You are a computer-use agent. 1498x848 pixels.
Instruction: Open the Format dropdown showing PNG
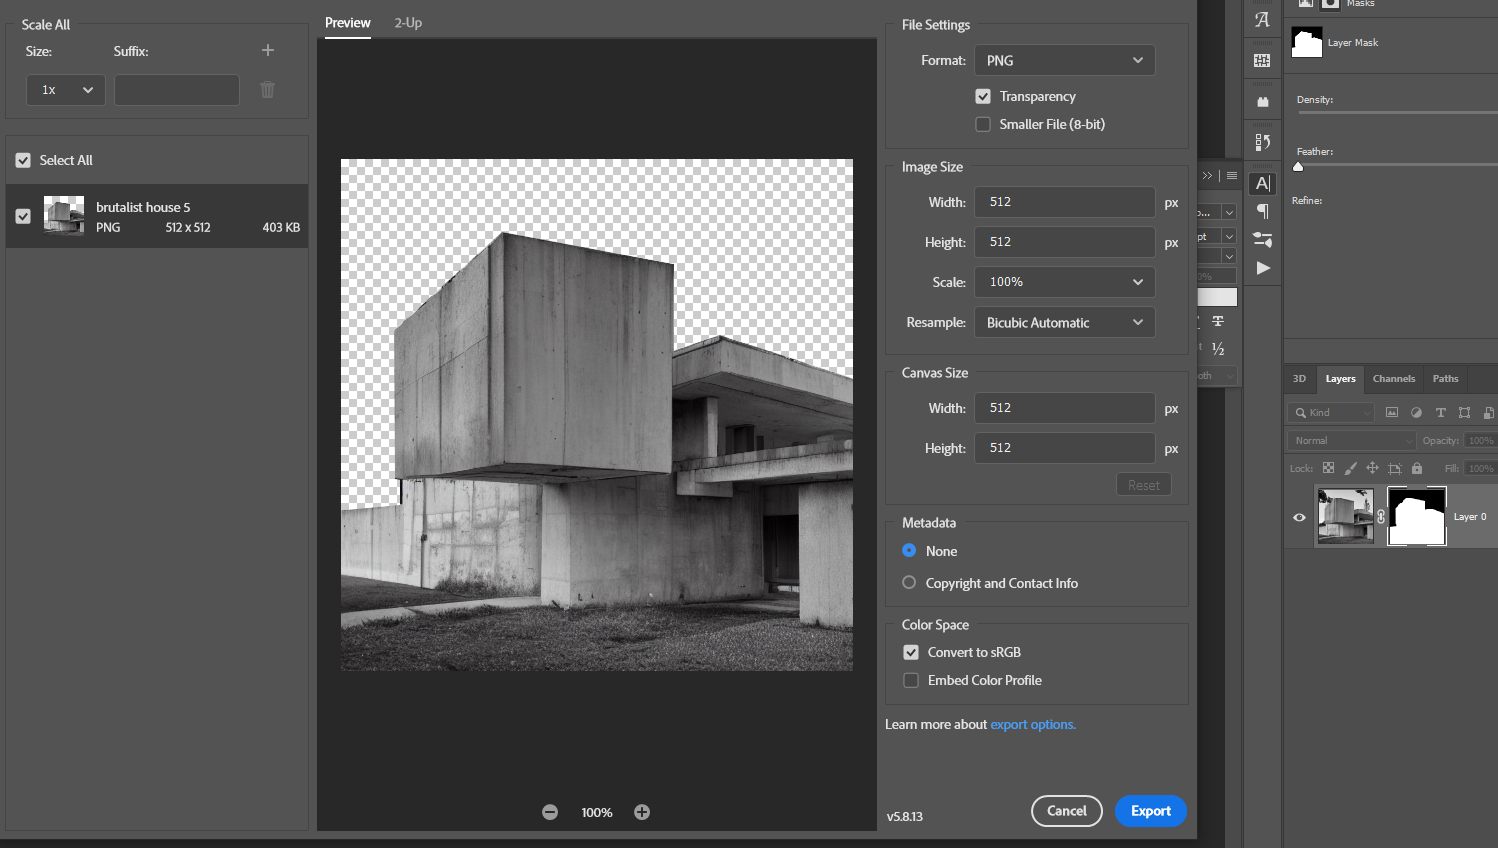[1064, 60]
